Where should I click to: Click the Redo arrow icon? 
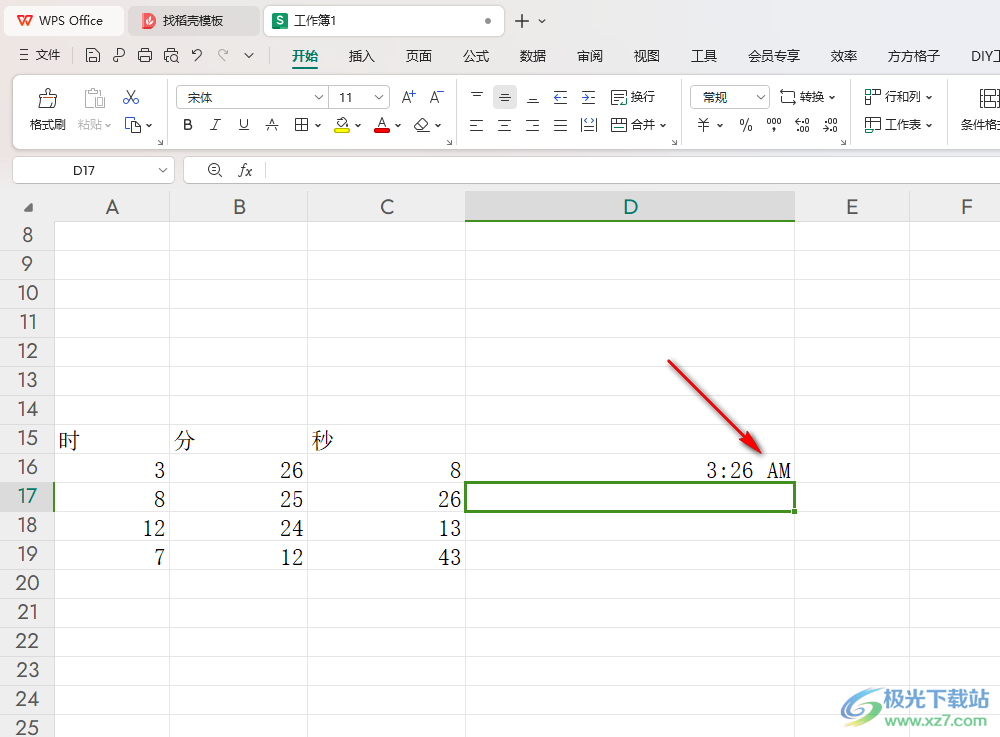(223, 56)
